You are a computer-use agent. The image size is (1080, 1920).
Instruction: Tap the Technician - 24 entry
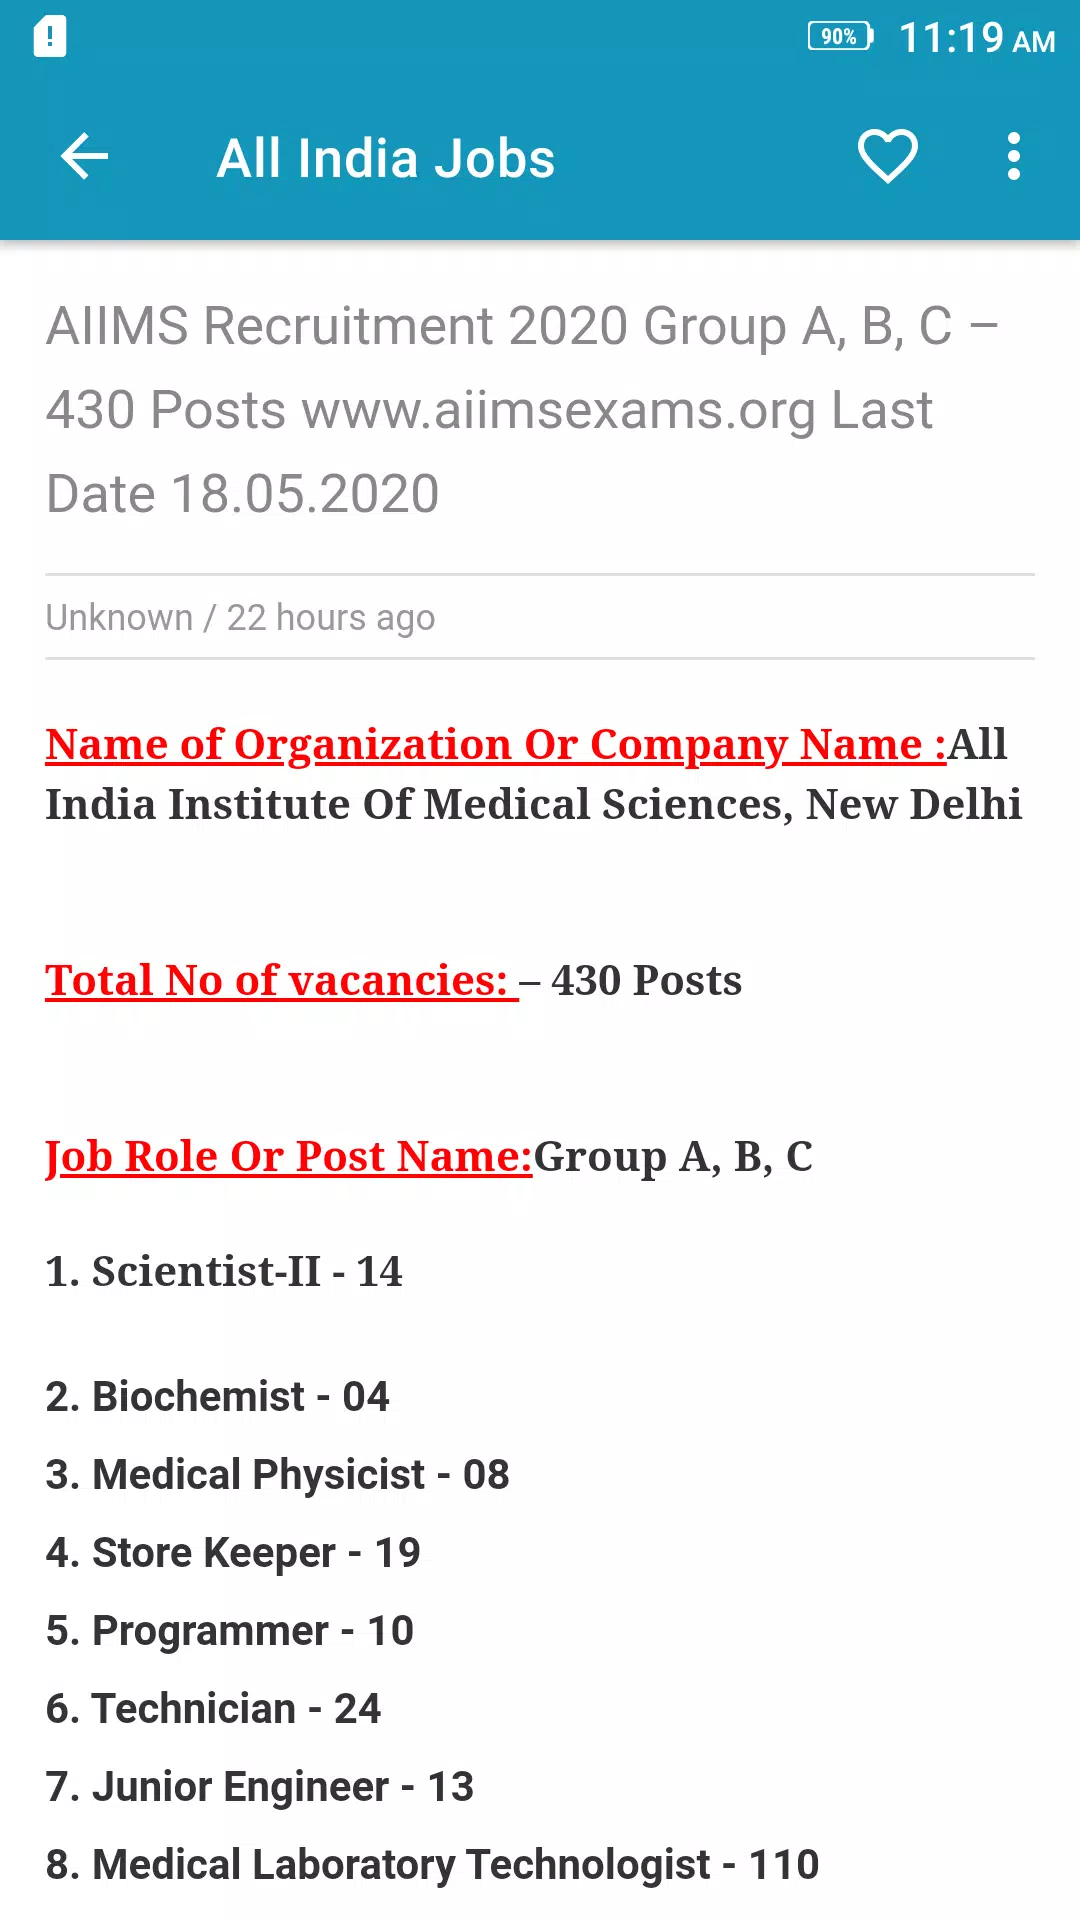click(213, 1709)
